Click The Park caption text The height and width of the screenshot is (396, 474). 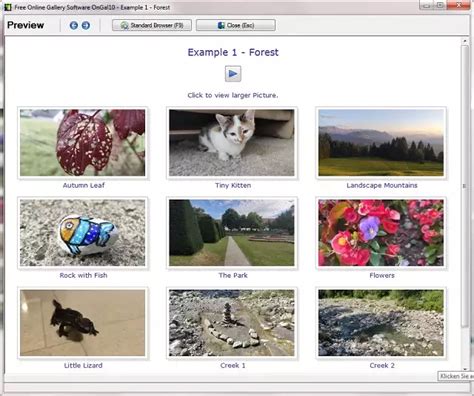(x=233, y=275)
